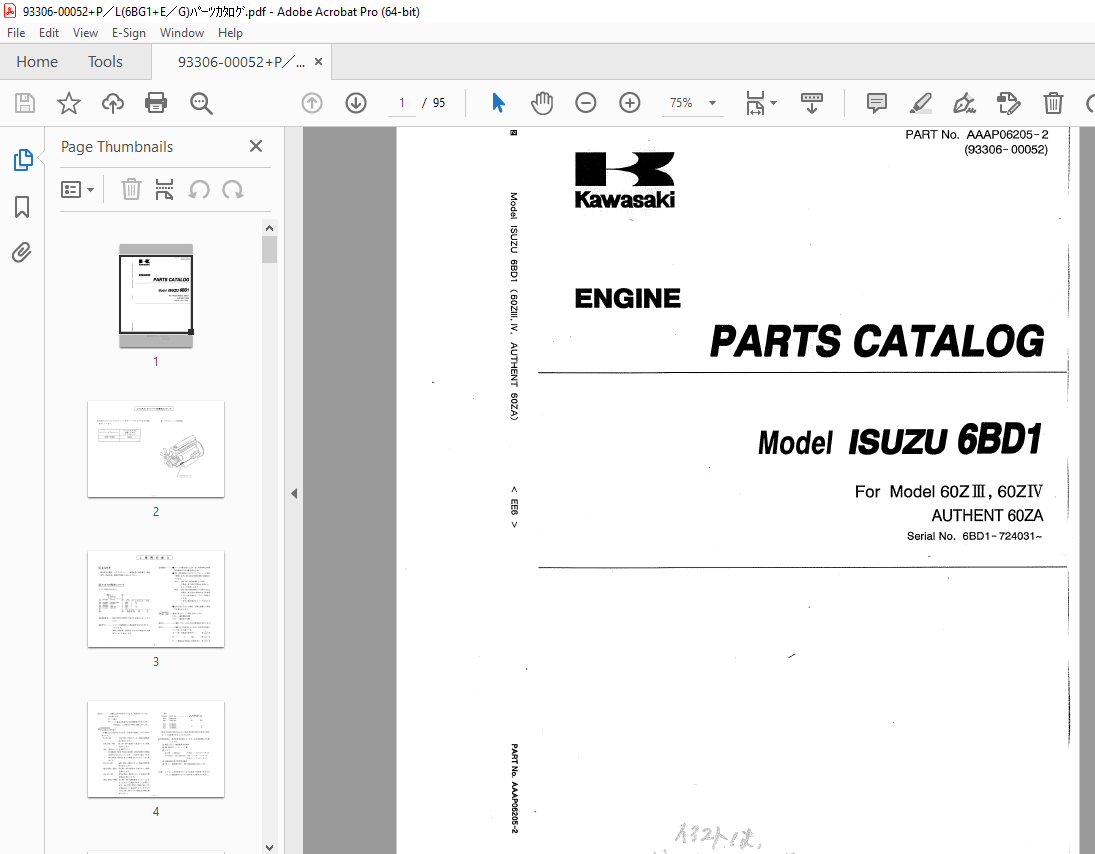The image size is (1095, 854).
Task: Zoom in with plus icon
Action: pyautogui.click(x=630, y=103)
